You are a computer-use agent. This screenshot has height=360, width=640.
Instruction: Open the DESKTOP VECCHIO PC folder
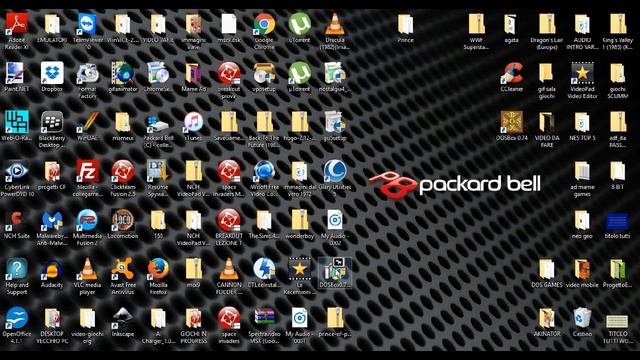click(x=52, y=318)
